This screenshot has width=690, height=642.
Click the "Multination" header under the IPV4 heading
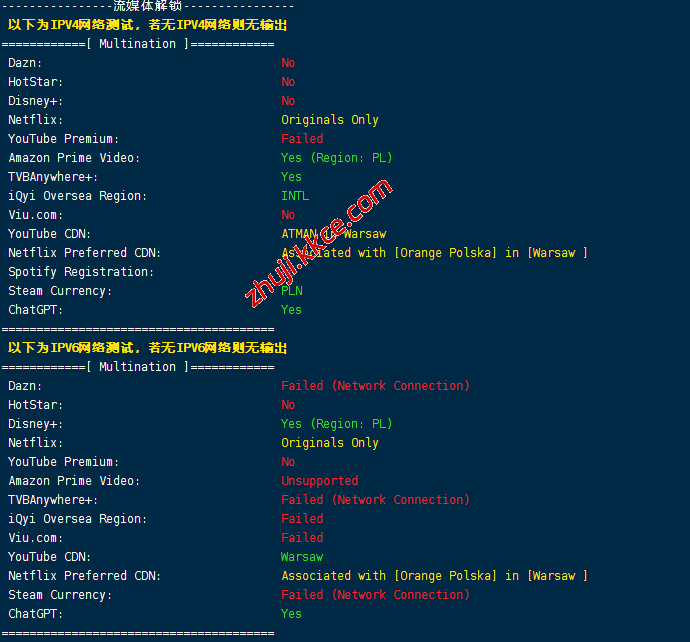tap(137, 44)
